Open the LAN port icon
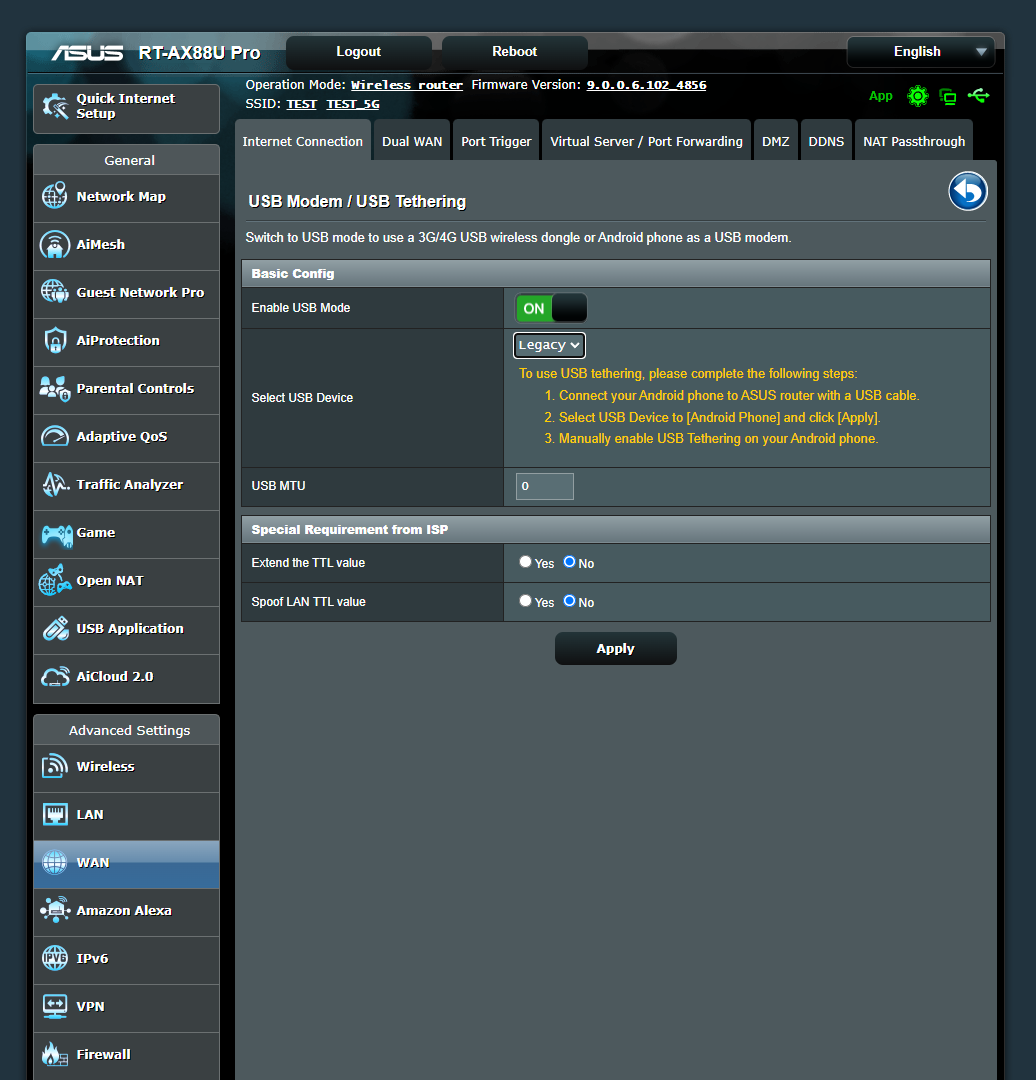This screenshot has height=1080, width=1036. 55,814
